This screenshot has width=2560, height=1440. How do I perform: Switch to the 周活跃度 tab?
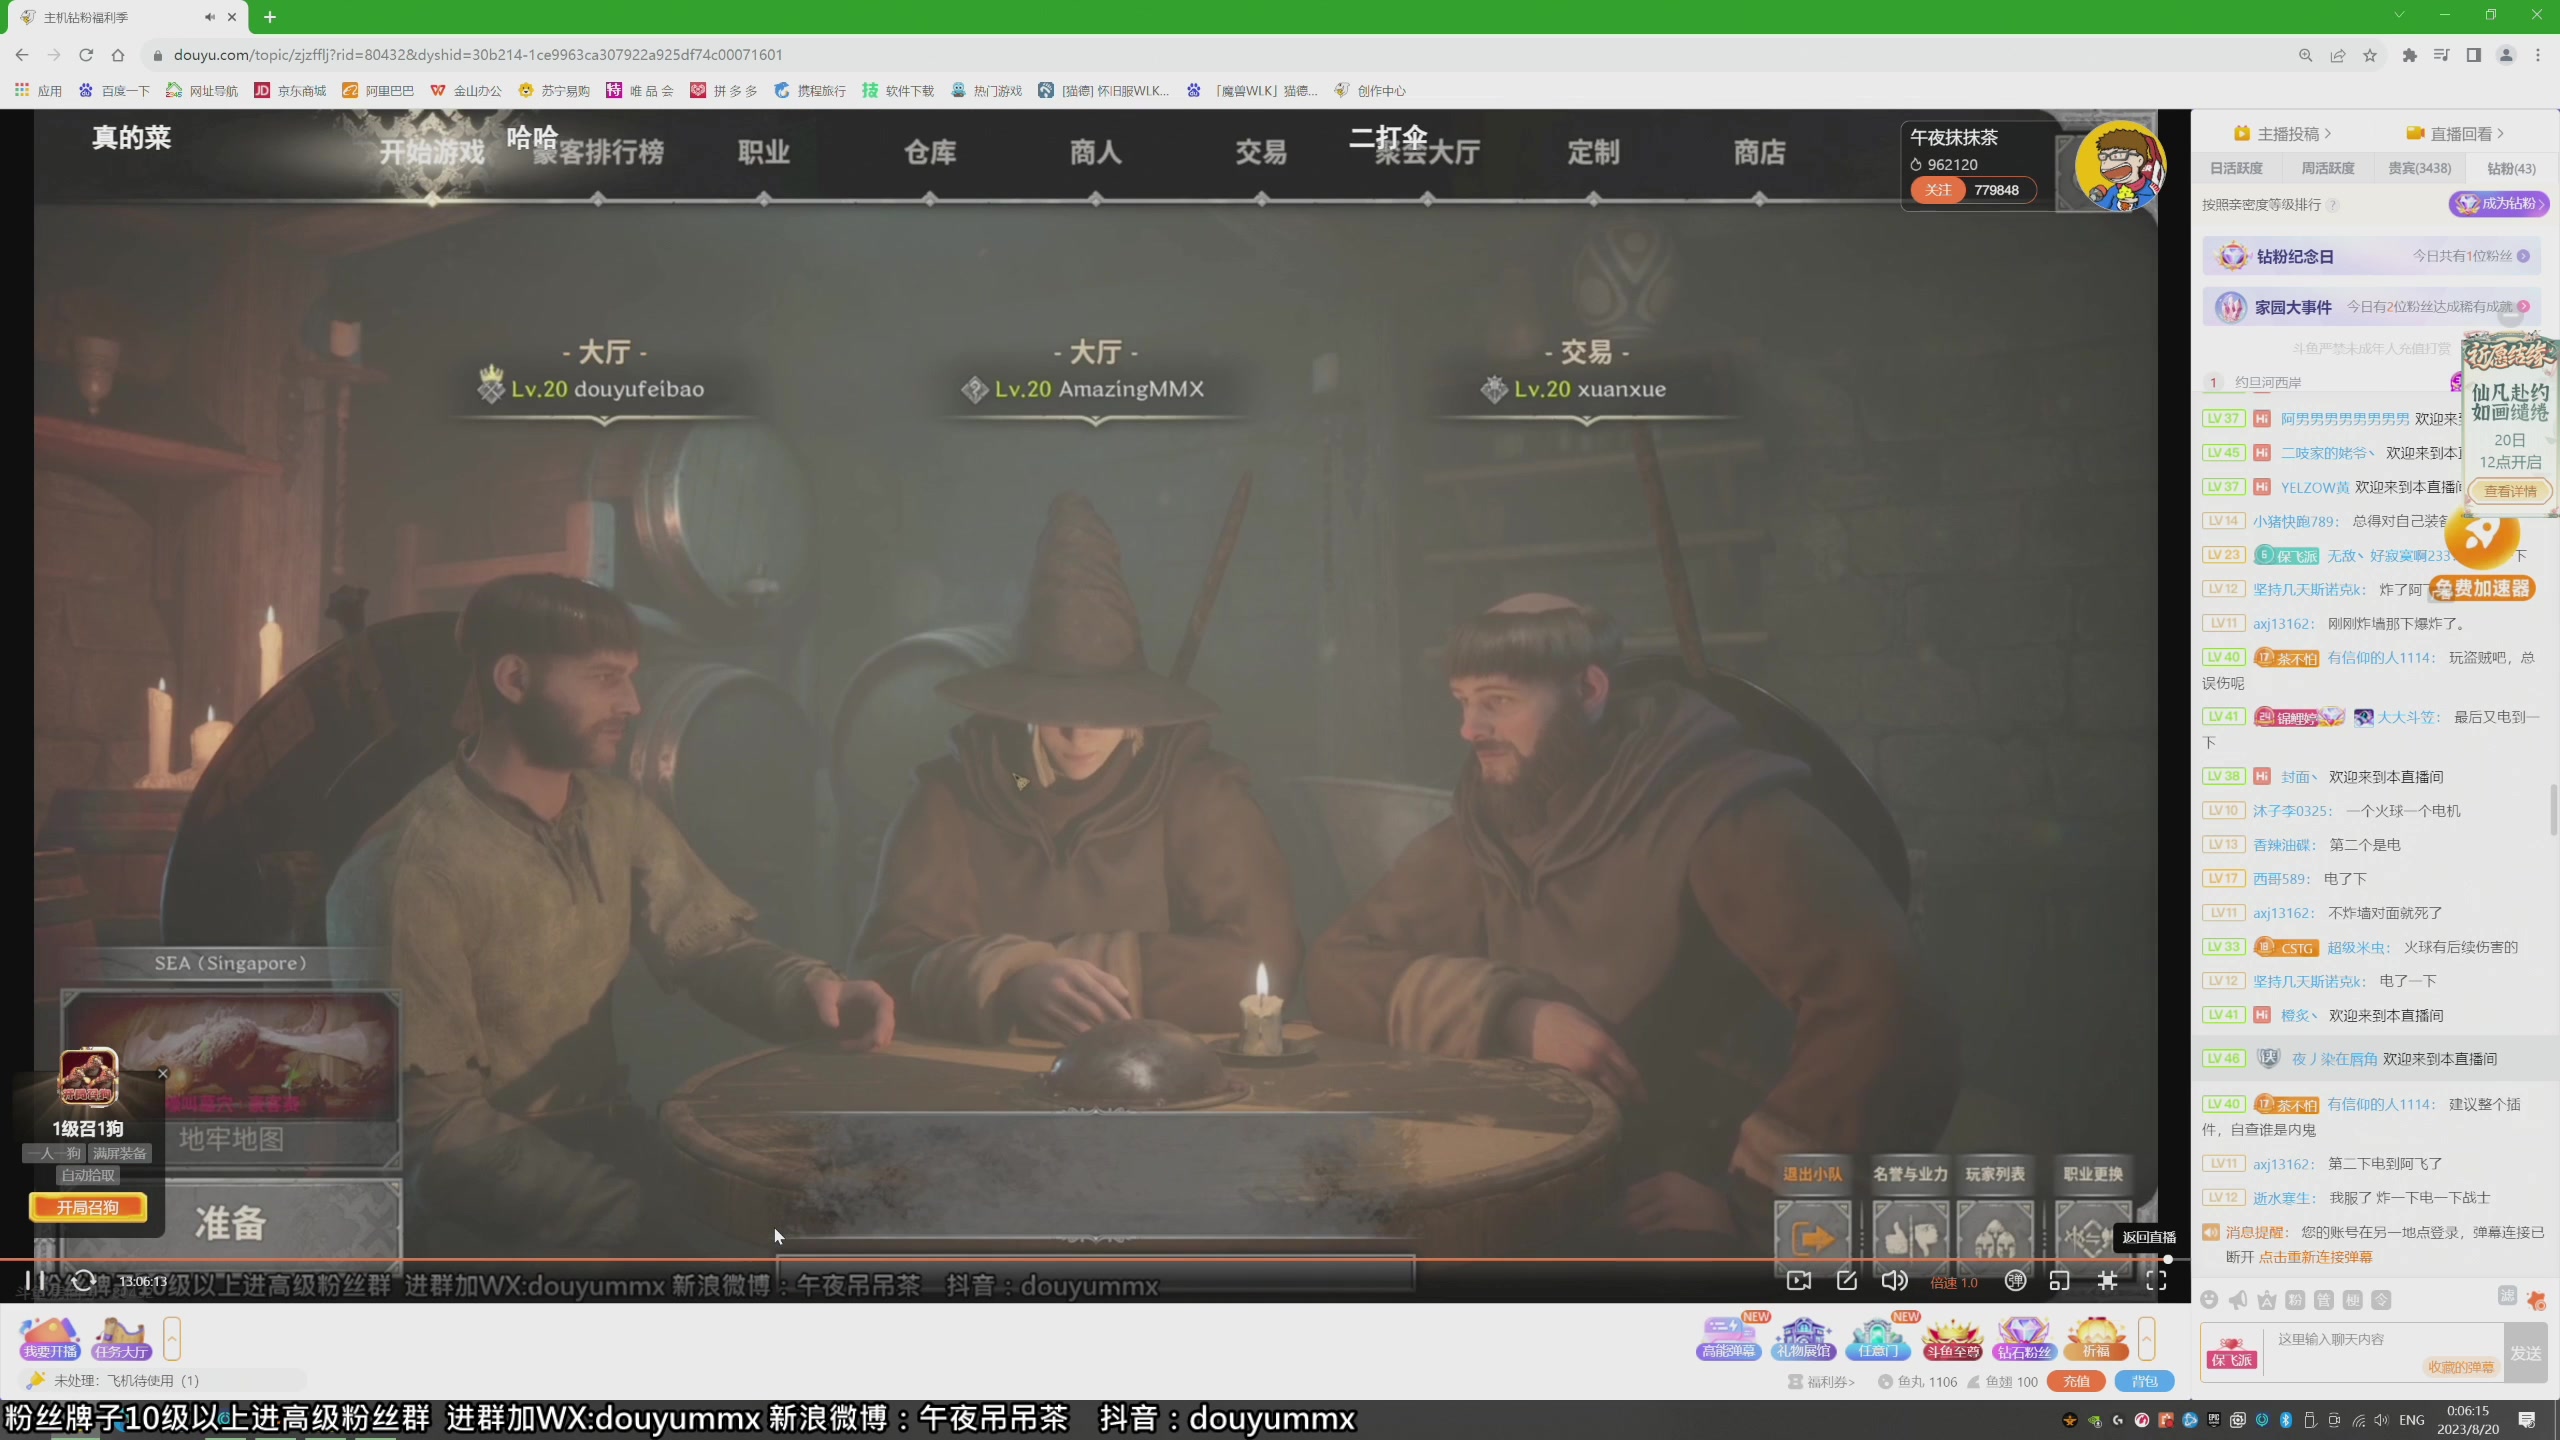(2328, 168)
